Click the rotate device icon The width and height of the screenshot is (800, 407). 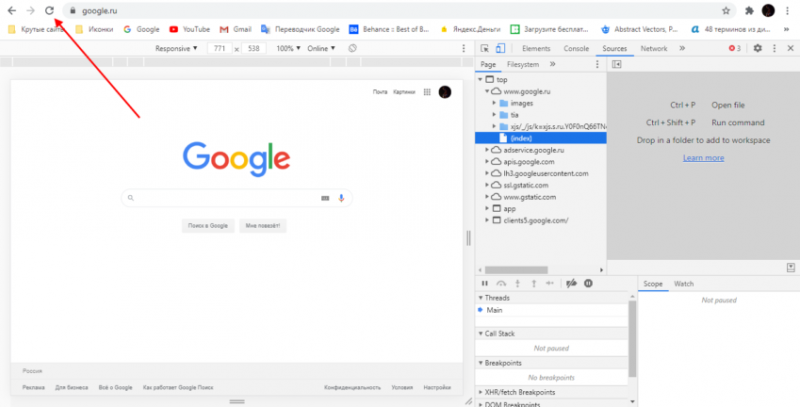pos(353,48)
